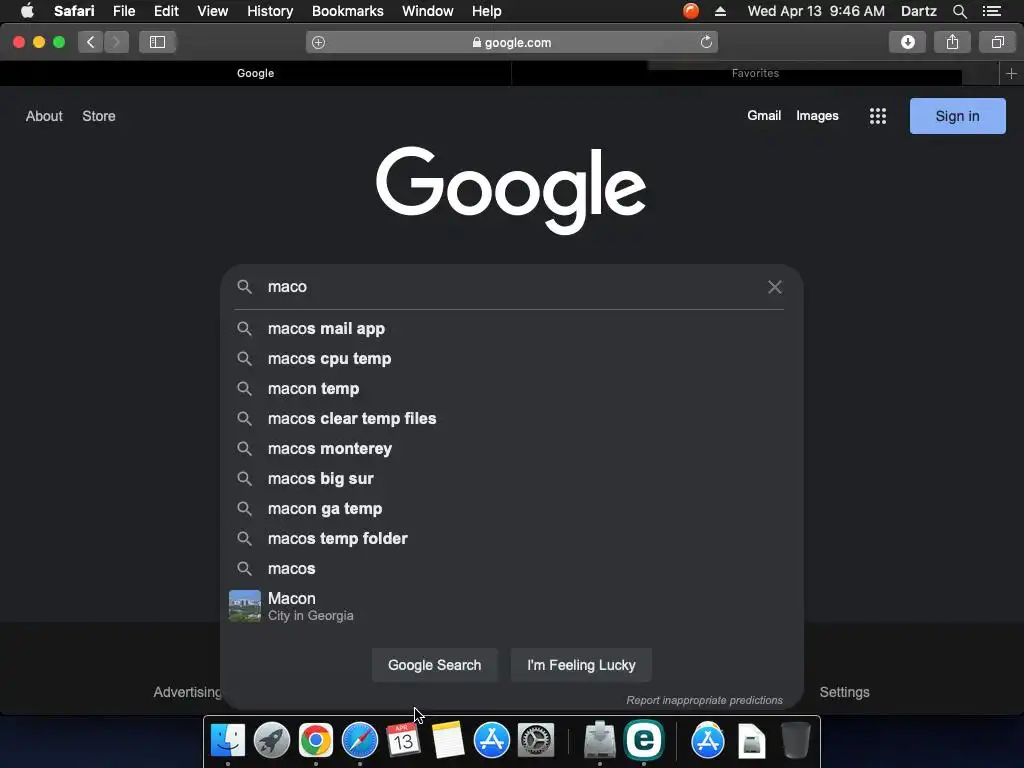Open Calendar icon showing 13 in Dock
Image resolution: width=1024 pixels, height=768 pixels.
pyautogui.click(x=404, y=741)
